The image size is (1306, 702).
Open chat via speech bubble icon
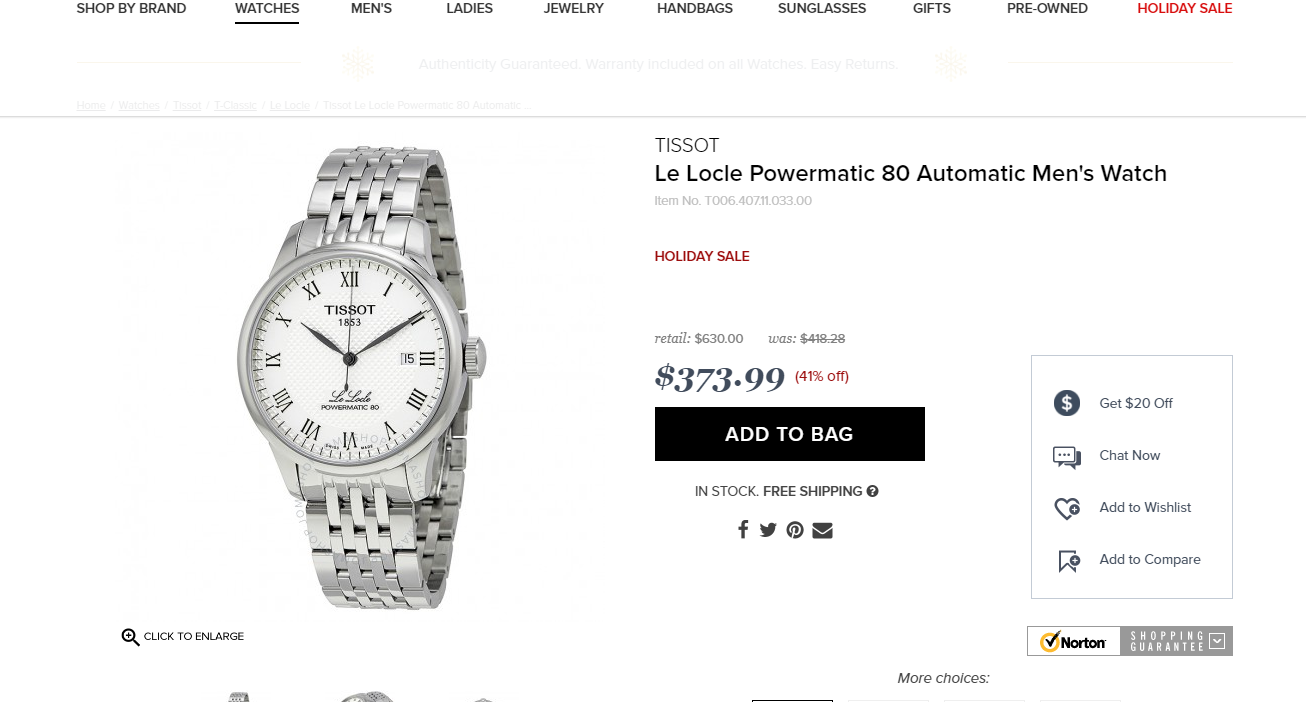[1067, 456]
